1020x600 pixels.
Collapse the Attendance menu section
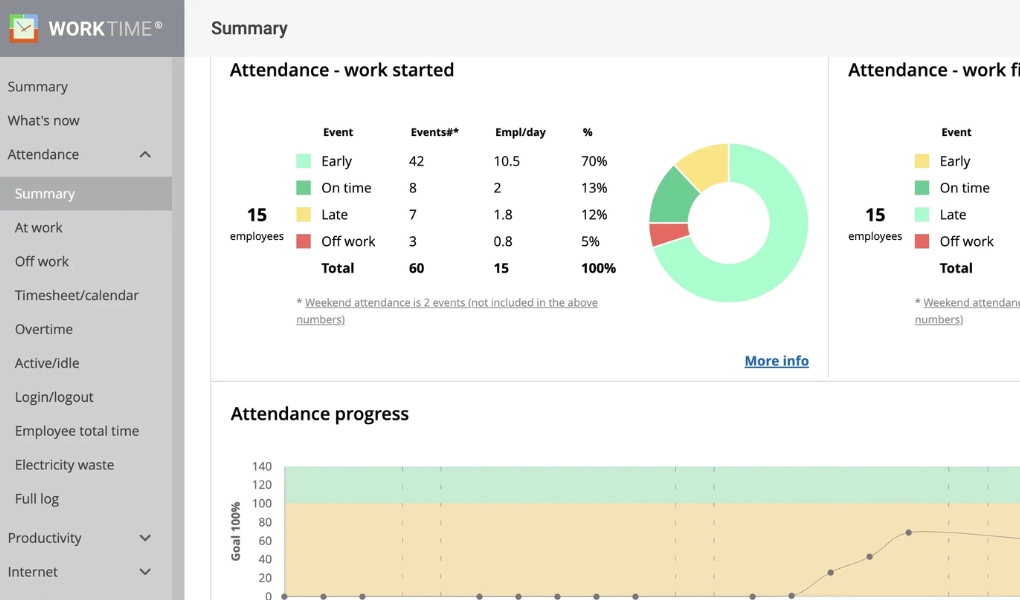tap(145, 155)
